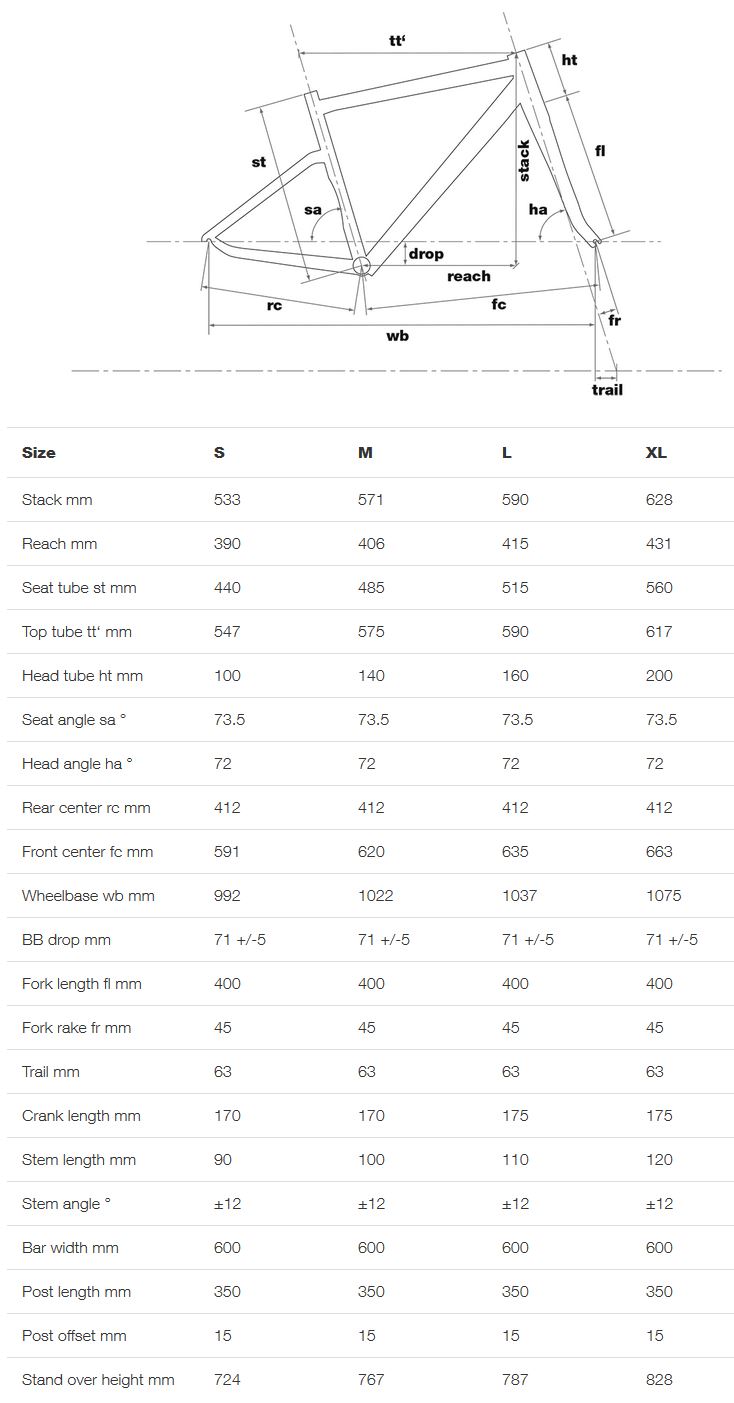
Task: Click the Stem length value 90 for size S
Action: 223,1159
